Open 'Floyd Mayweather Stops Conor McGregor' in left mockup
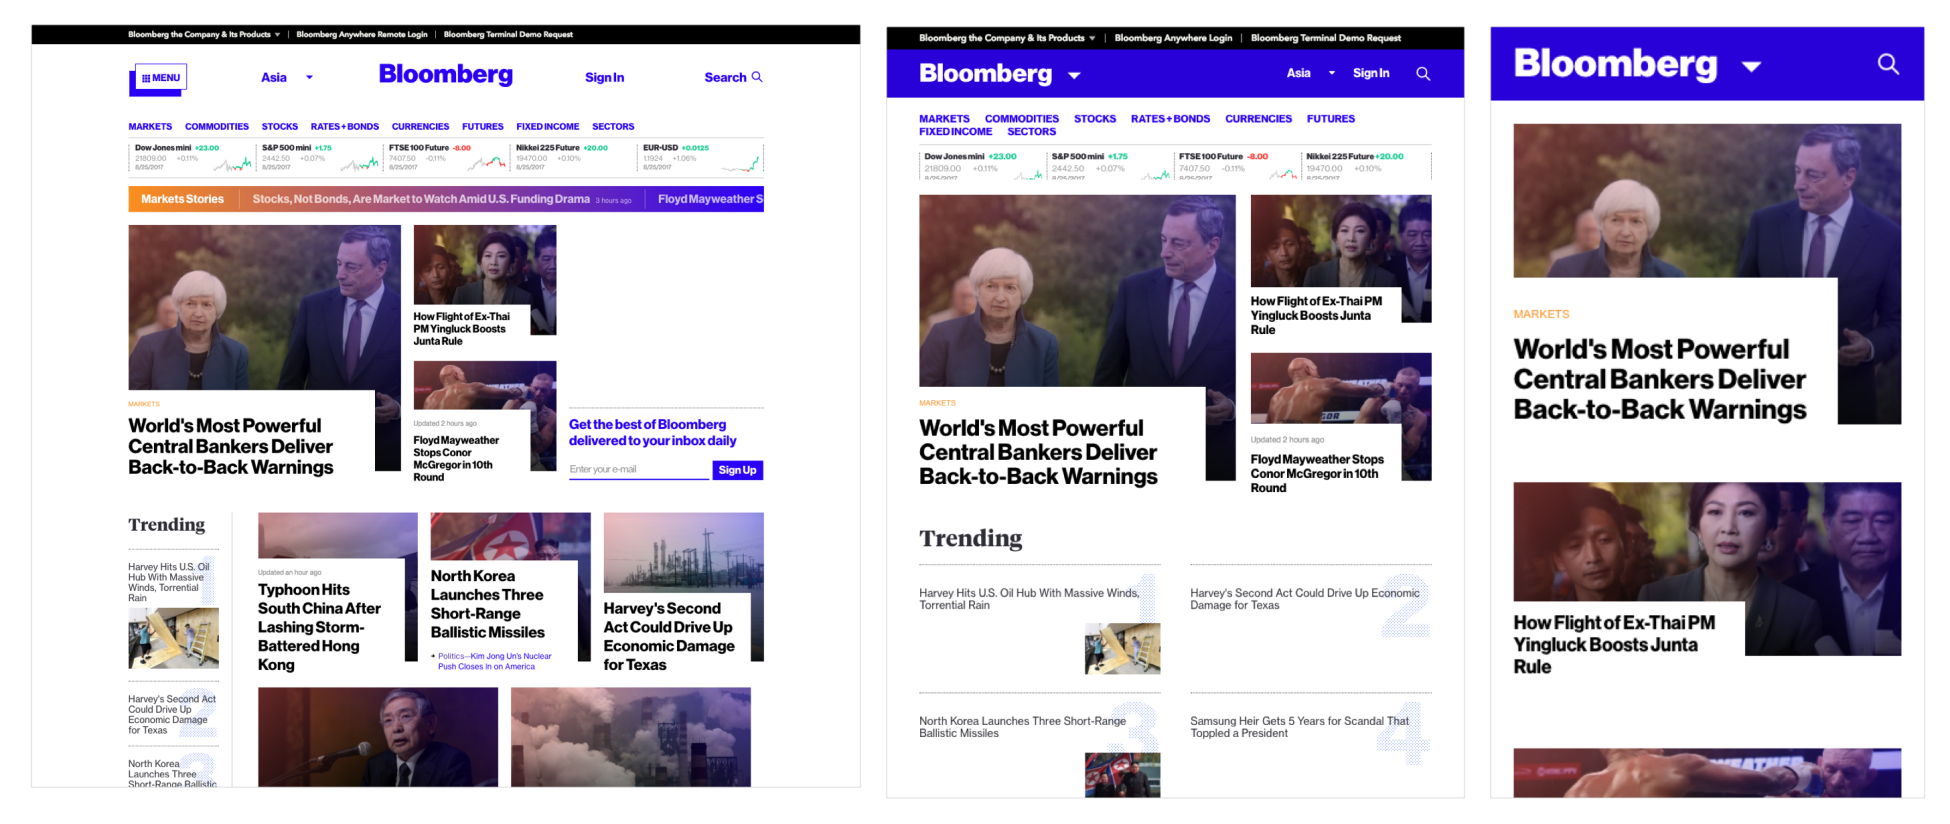 click(x=456, y=458)
